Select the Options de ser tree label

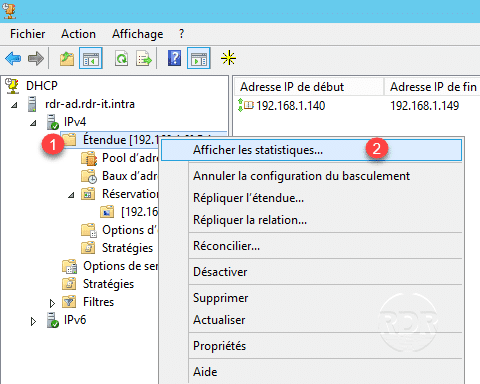[121, 266]
